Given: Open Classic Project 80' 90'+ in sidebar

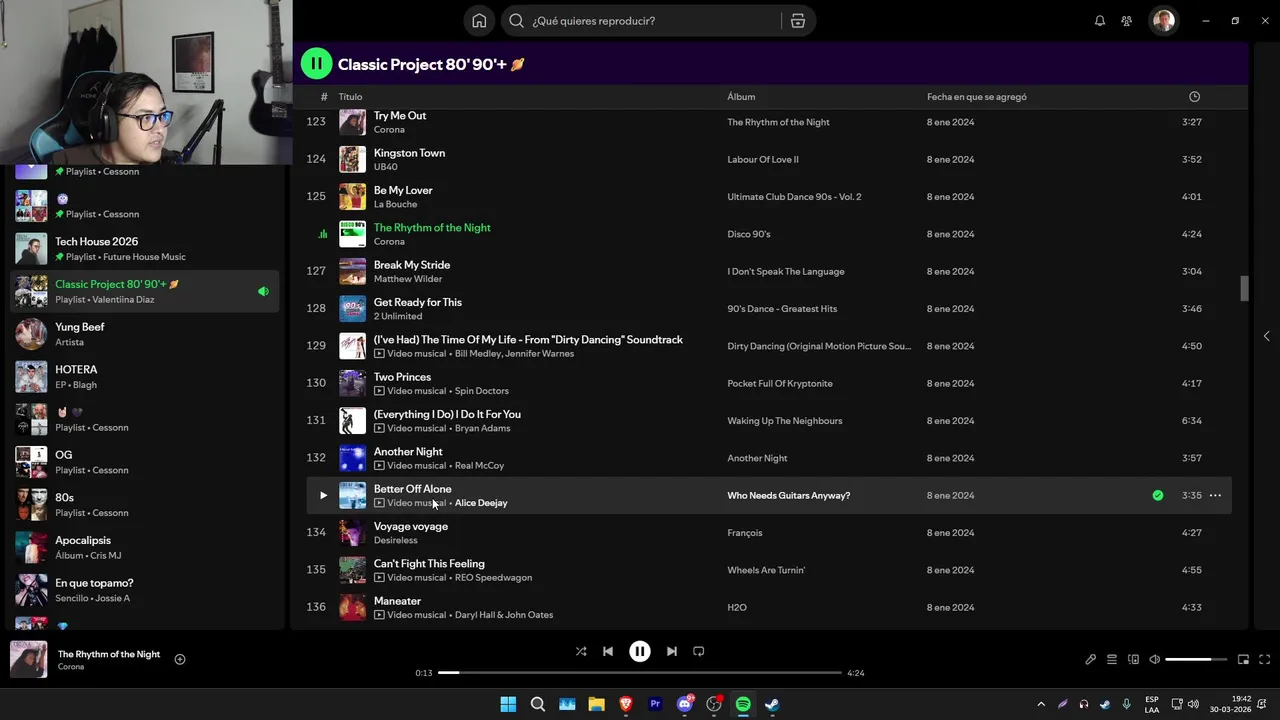Looking at the screenshot, I should click(146, 291).
